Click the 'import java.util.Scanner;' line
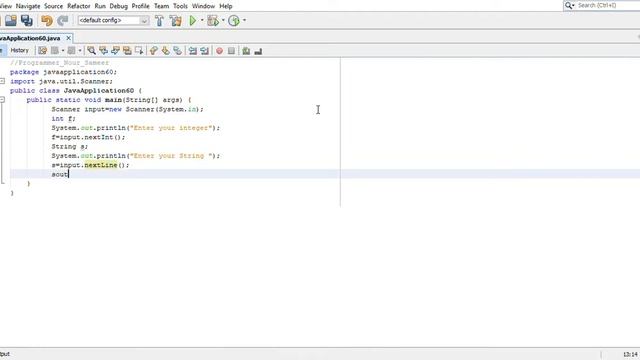 [x=61, y=81]
